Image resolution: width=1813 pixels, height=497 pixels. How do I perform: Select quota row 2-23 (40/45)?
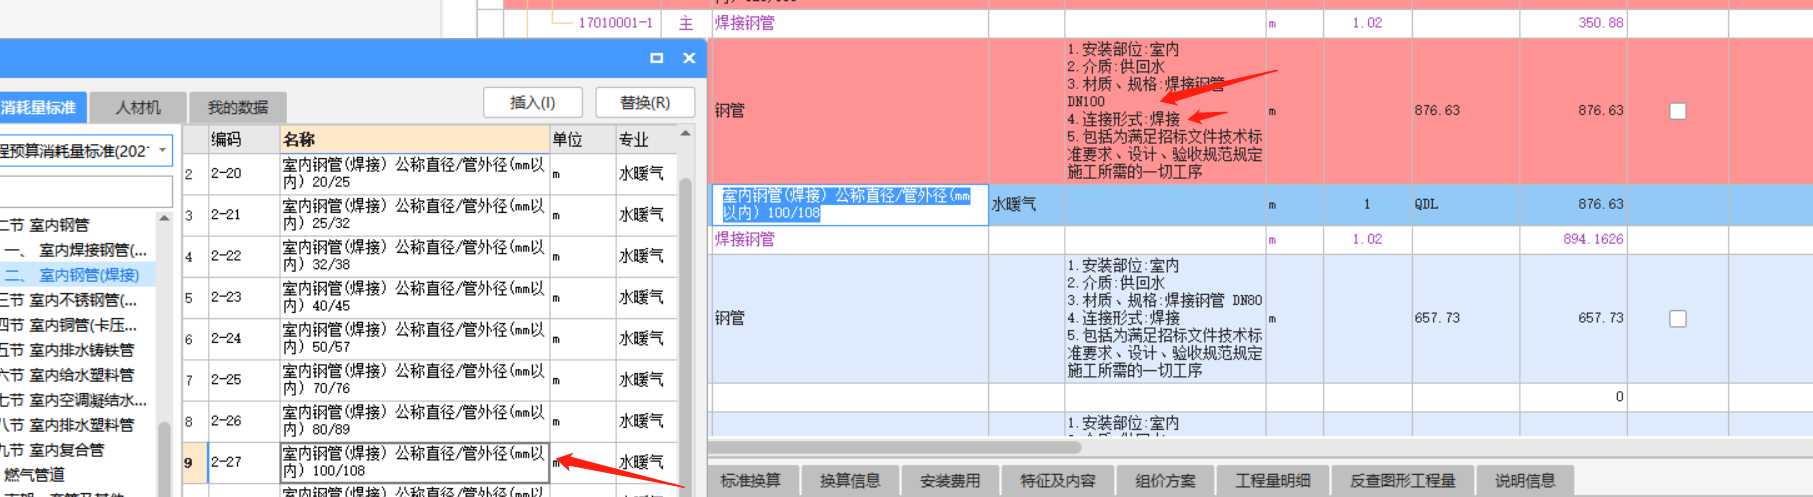coord(430,297)
